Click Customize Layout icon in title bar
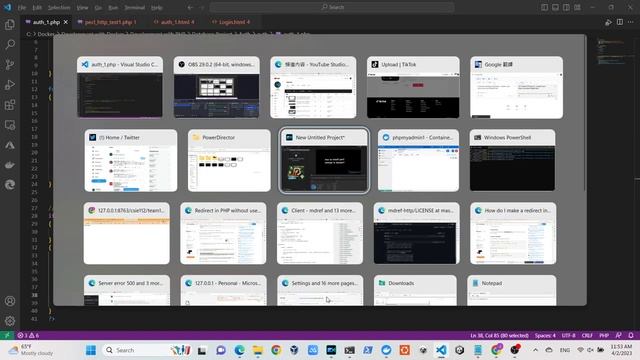The width and height of the screenshot is (640, 360). (x=577, y=7)
